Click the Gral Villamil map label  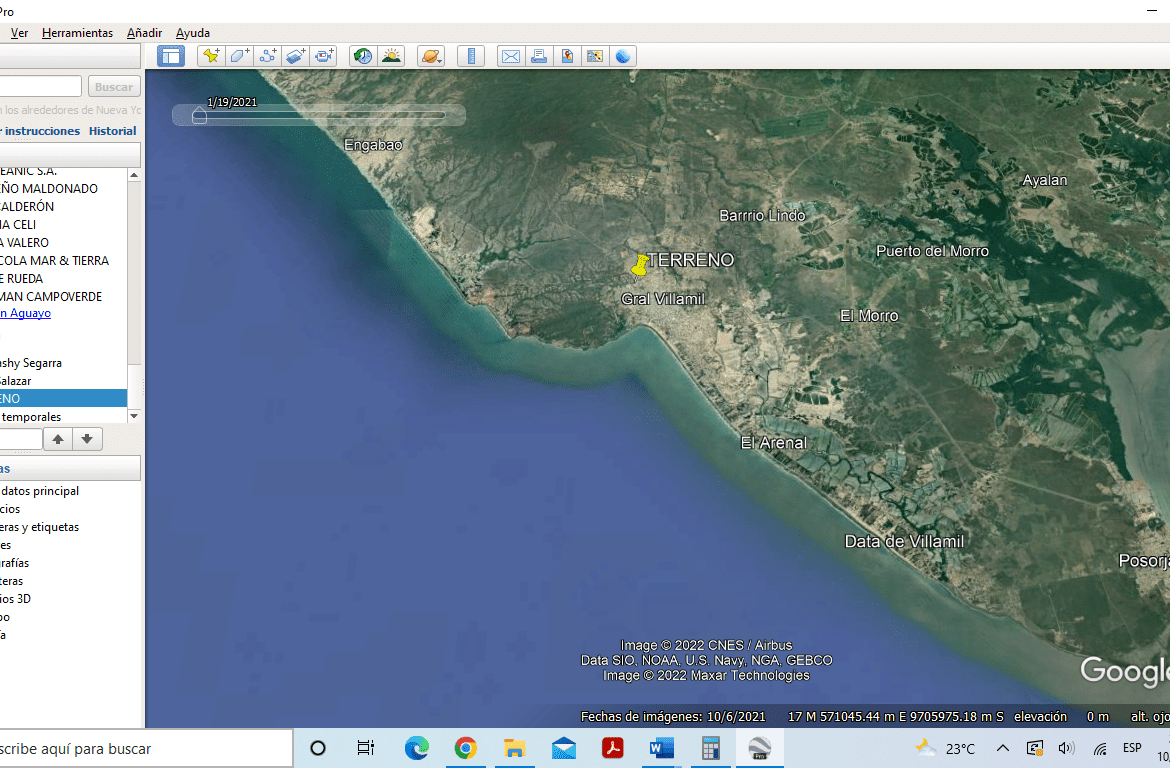coord(663,299)
